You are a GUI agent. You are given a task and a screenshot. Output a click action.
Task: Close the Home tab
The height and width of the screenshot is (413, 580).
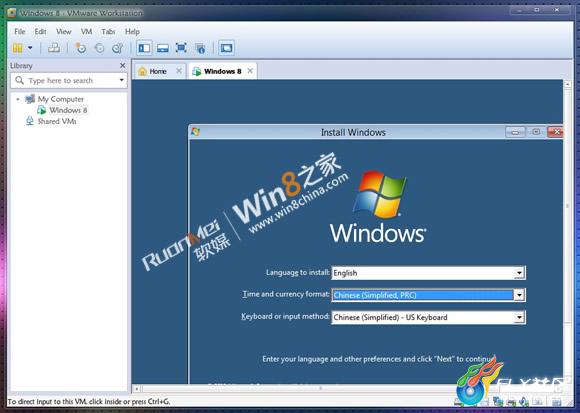point(179,71)
